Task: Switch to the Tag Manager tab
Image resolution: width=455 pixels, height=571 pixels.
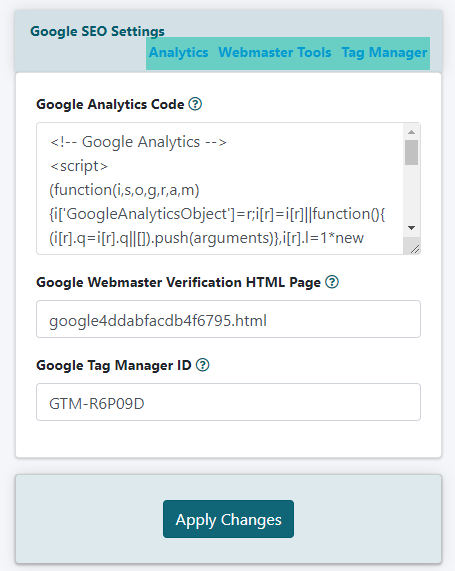Action: 384,53
